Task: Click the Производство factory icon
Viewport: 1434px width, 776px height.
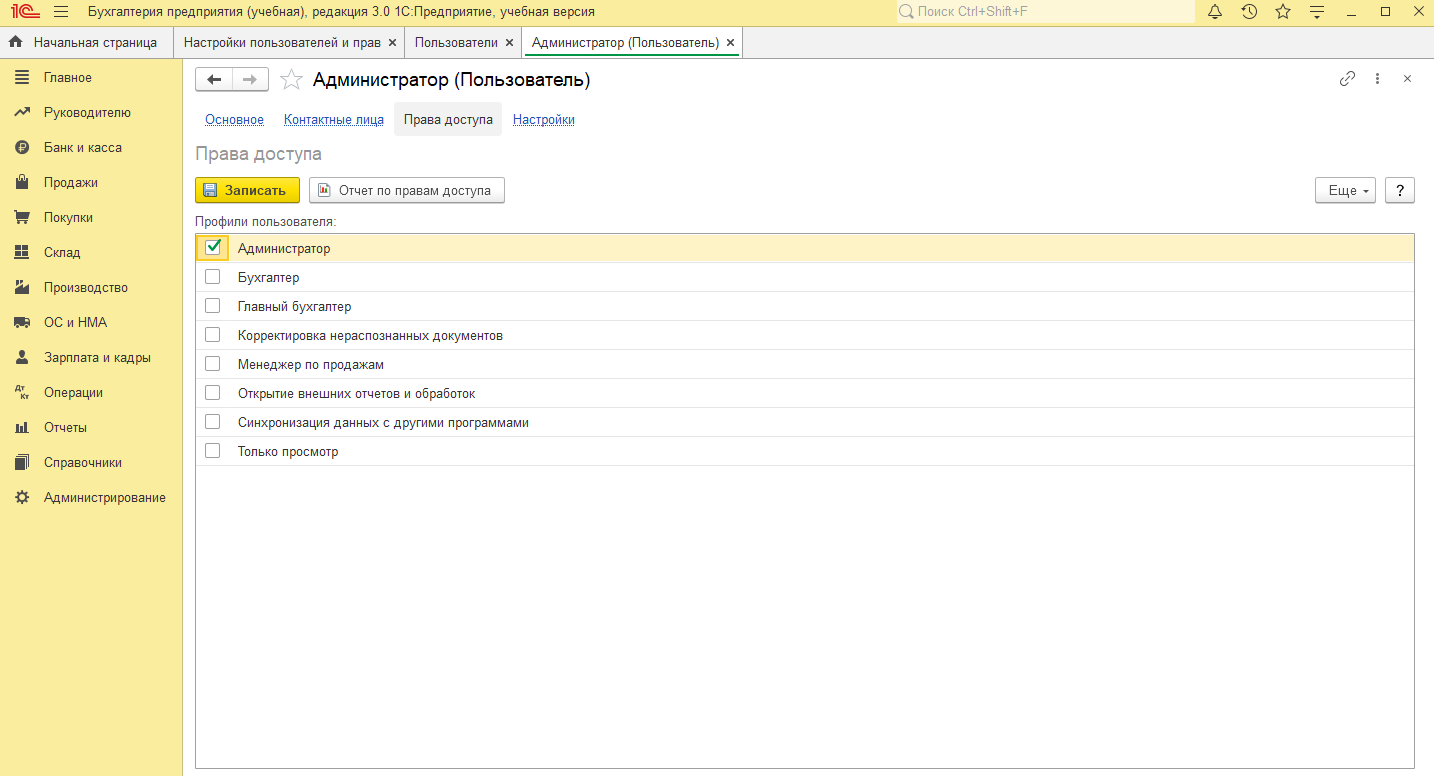Action: click(22, 288)
